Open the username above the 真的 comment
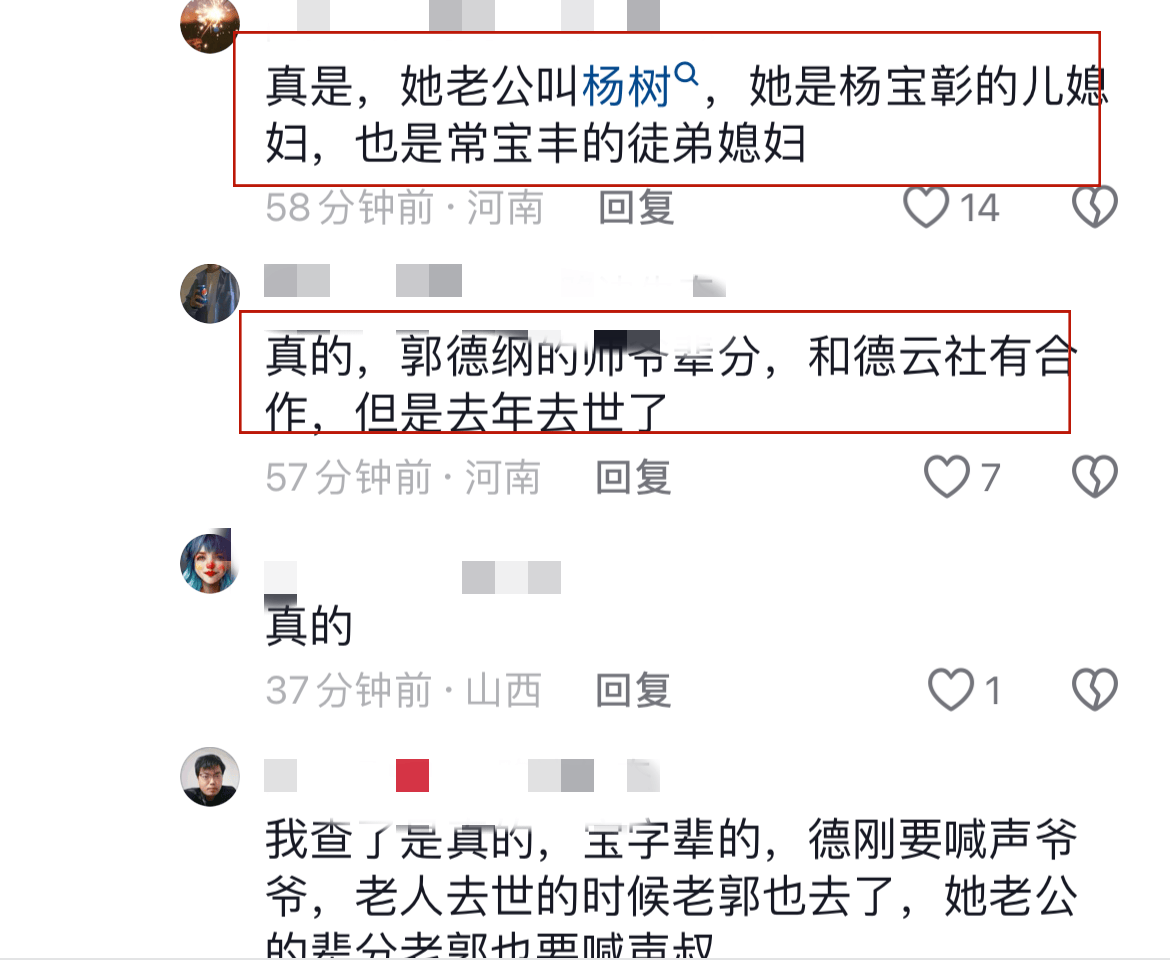The width and height of the screenshot is (1170, 960). [x=413, y=577]
